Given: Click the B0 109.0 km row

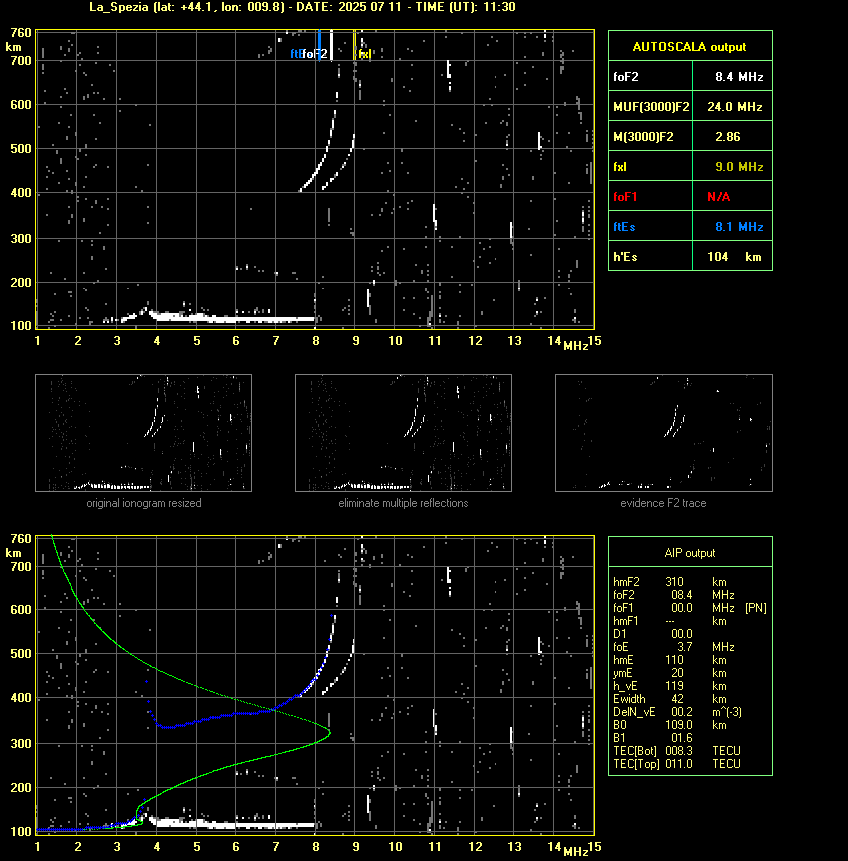Looking at the screenshot, I should [670, 725].
